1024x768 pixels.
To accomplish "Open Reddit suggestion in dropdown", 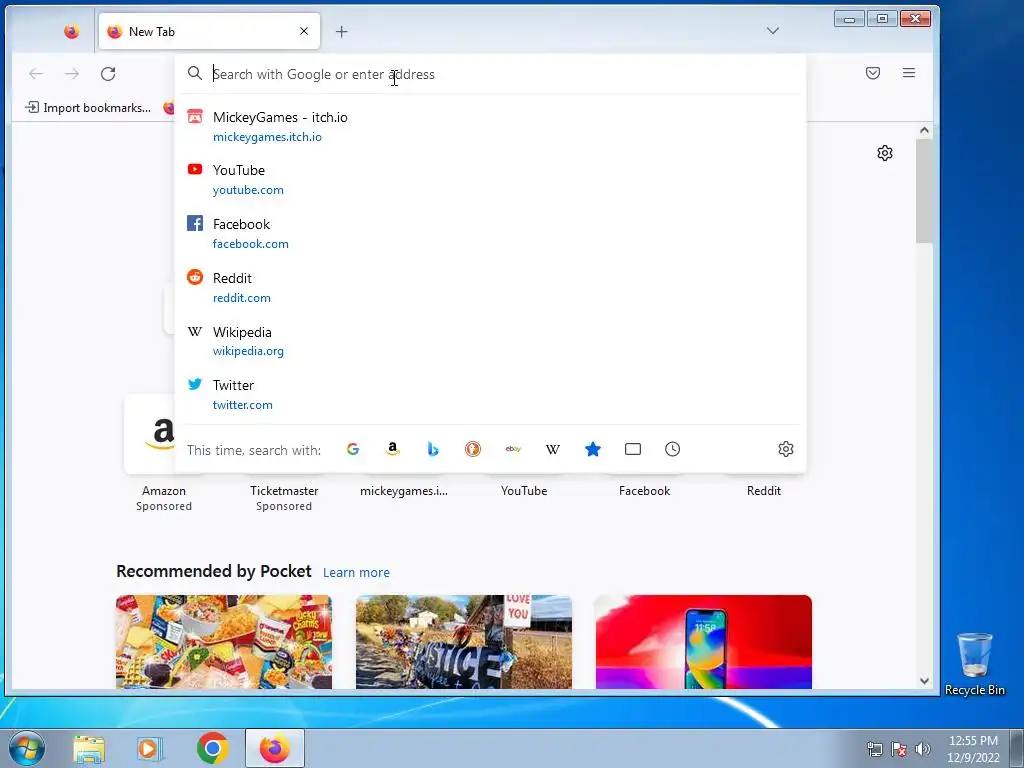I will [x=490, y=287].
